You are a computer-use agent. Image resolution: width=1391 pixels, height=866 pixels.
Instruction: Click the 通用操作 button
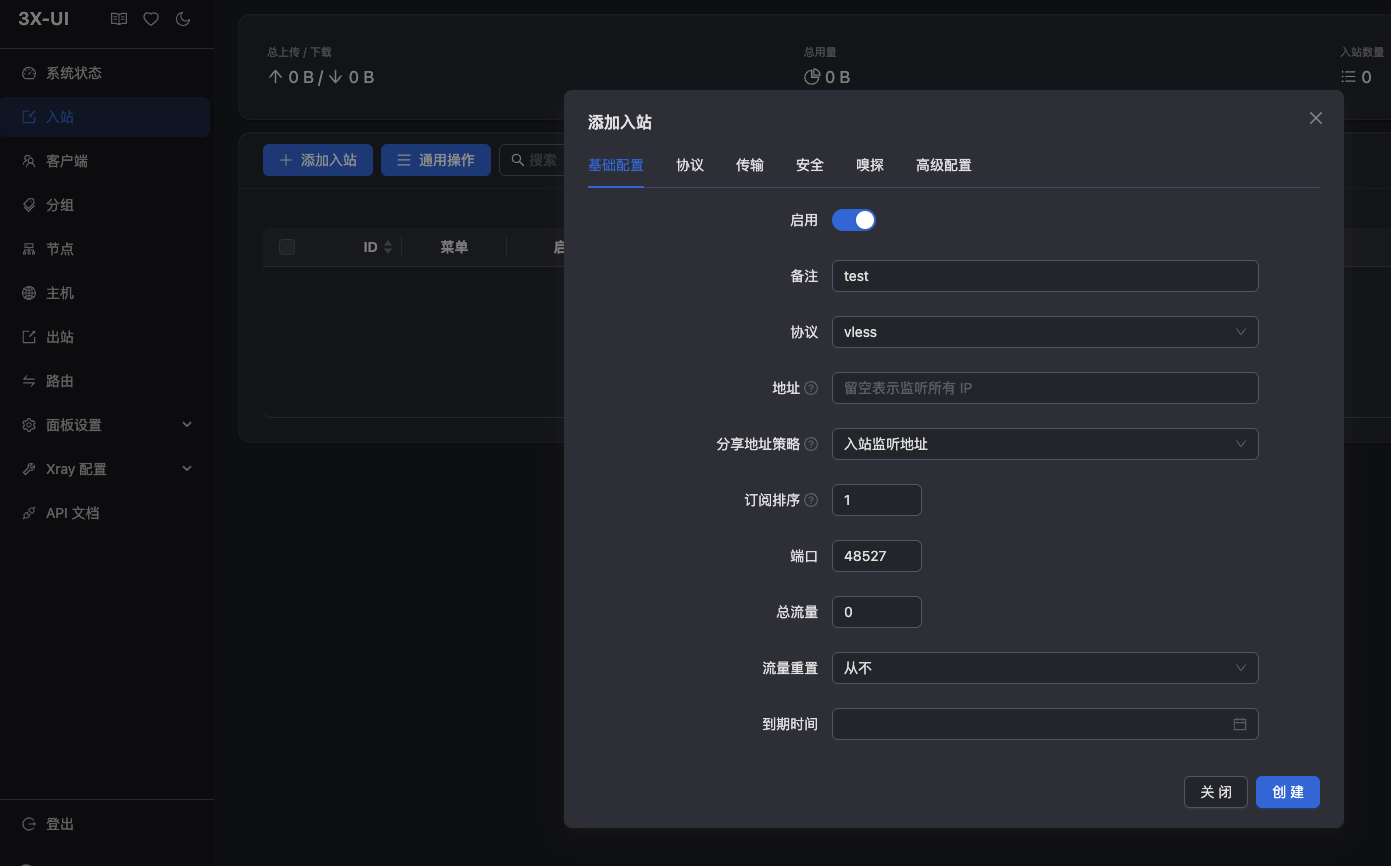(436, 160)
